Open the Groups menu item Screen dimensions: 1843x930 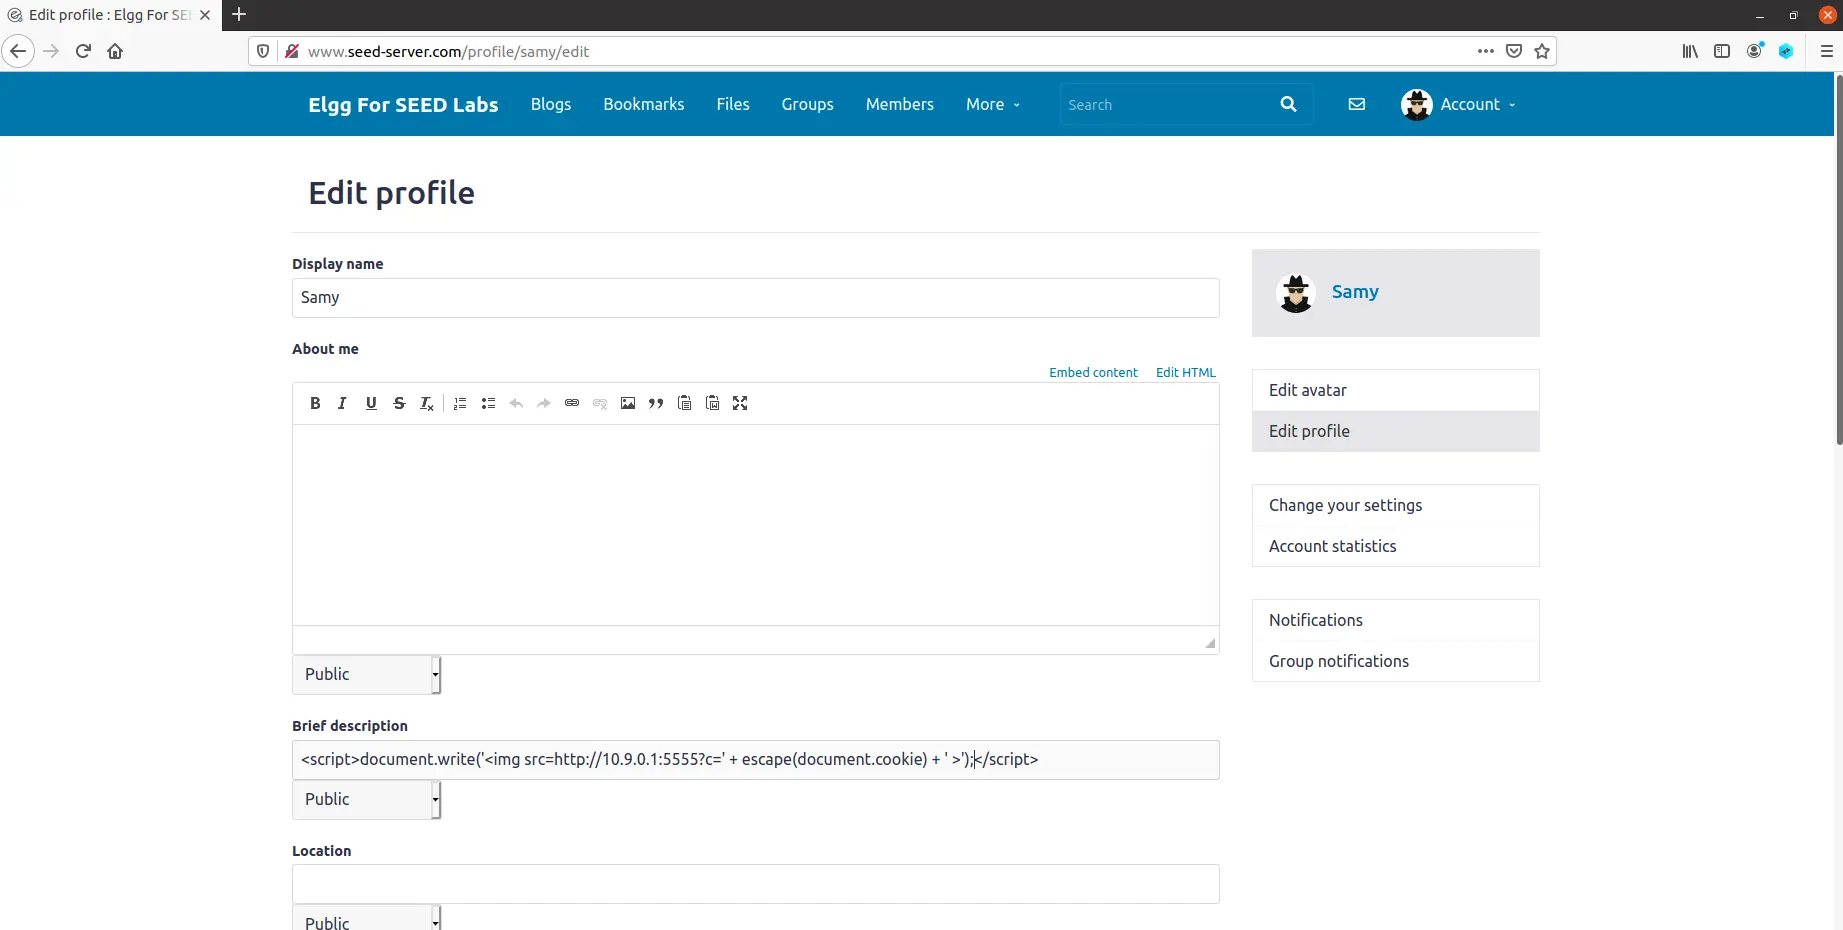[808, 104]
